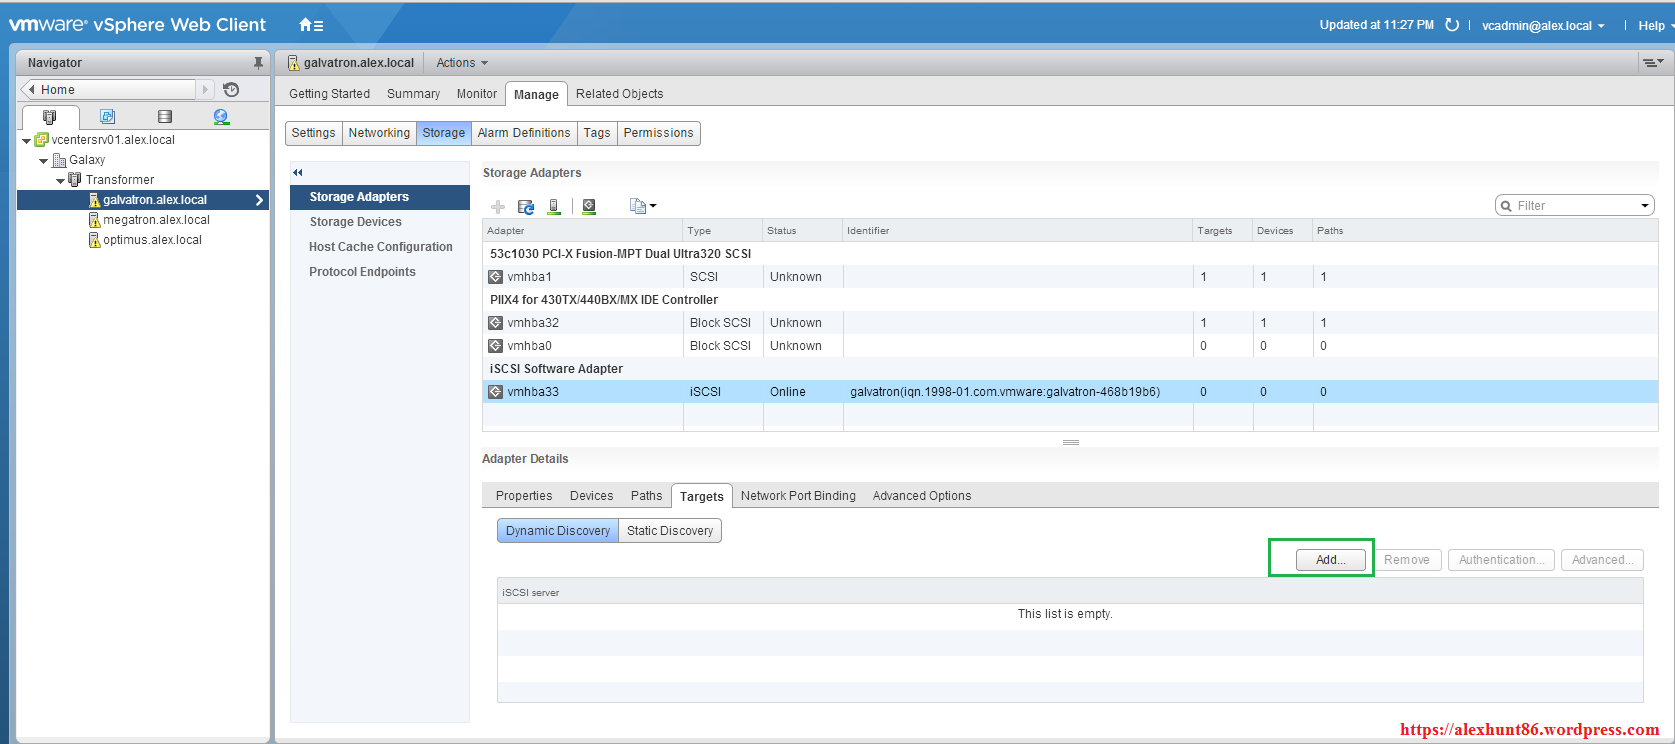Switch to the Permissions sub-tab

click(x=658, y=133)
